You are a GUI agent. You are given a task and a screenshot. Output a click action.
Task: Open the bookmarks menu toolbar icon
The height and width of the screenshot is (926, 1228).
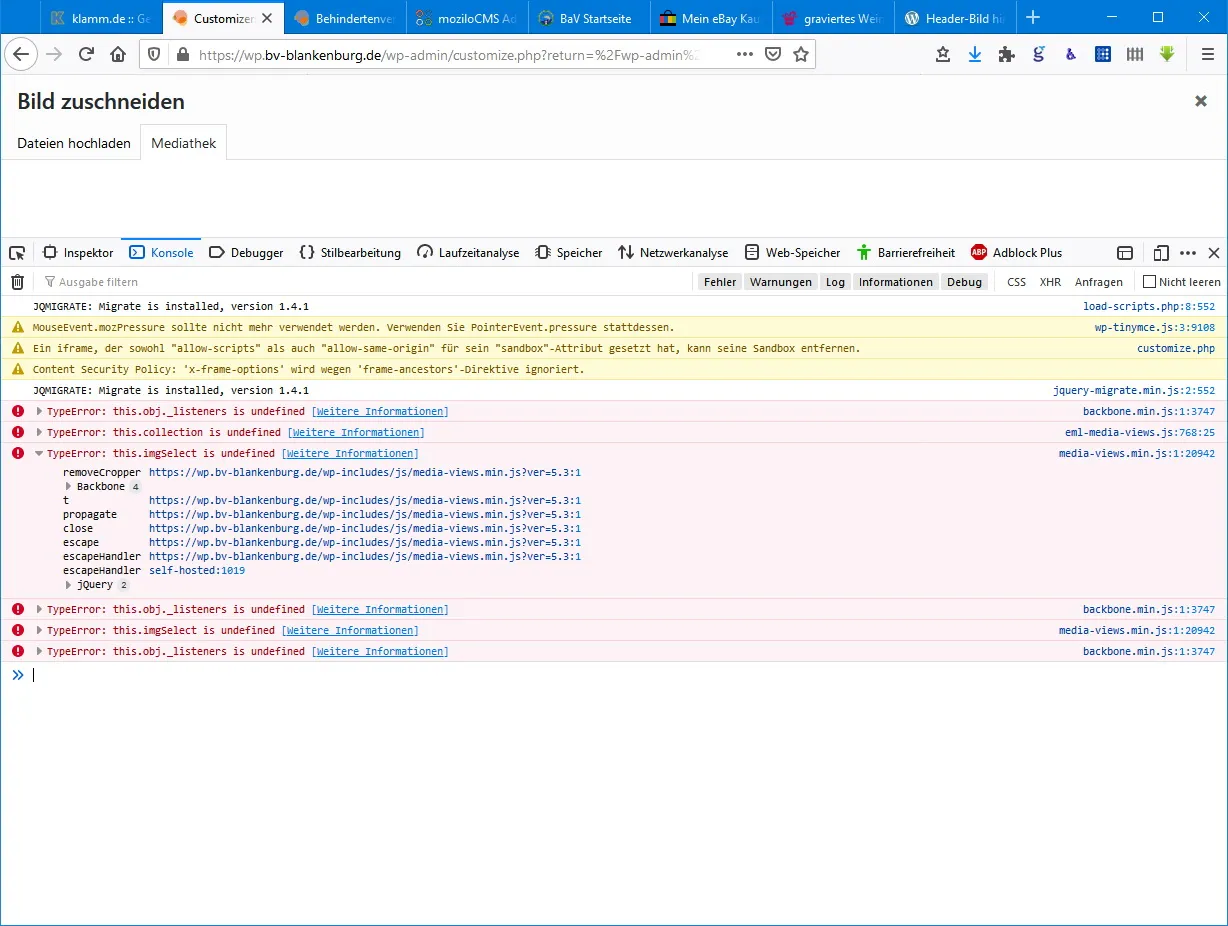(942, 55)
